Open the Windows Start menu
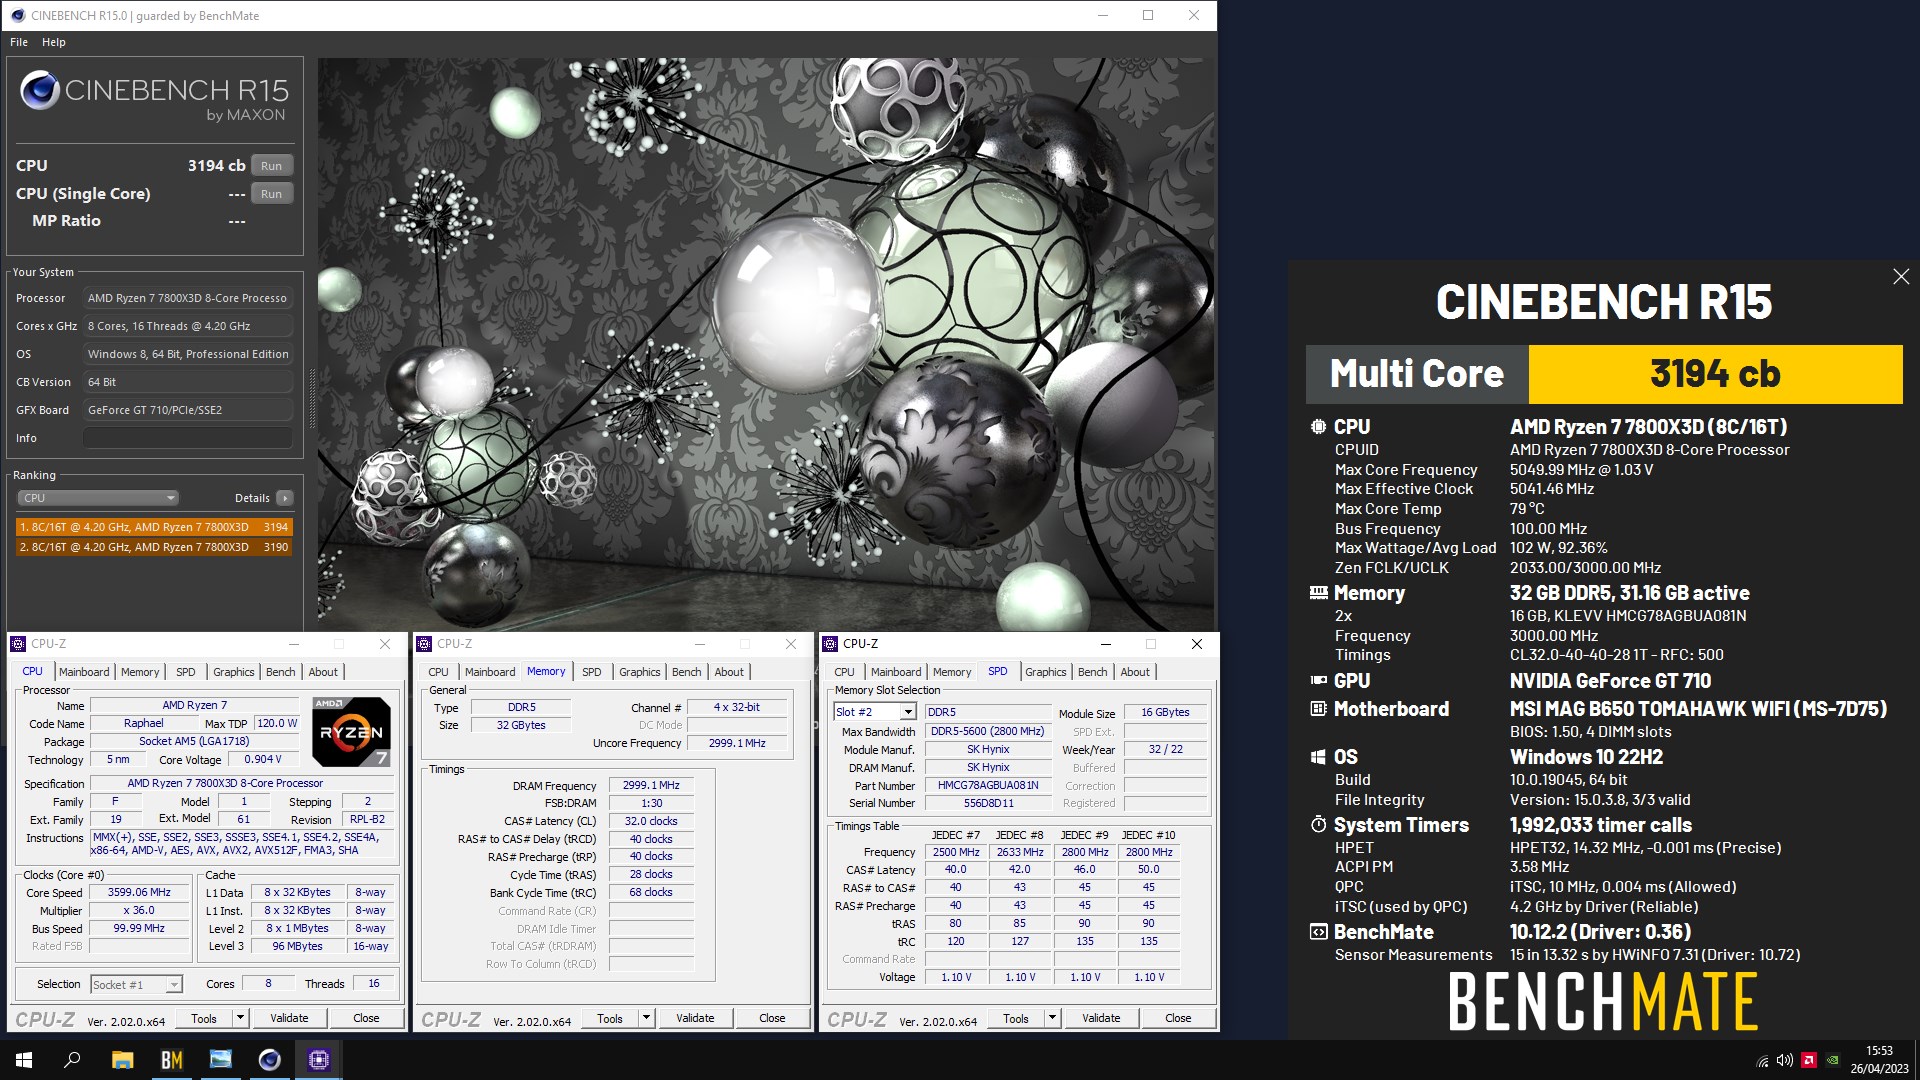The image size is (1920, 1080). (24, 1060)
